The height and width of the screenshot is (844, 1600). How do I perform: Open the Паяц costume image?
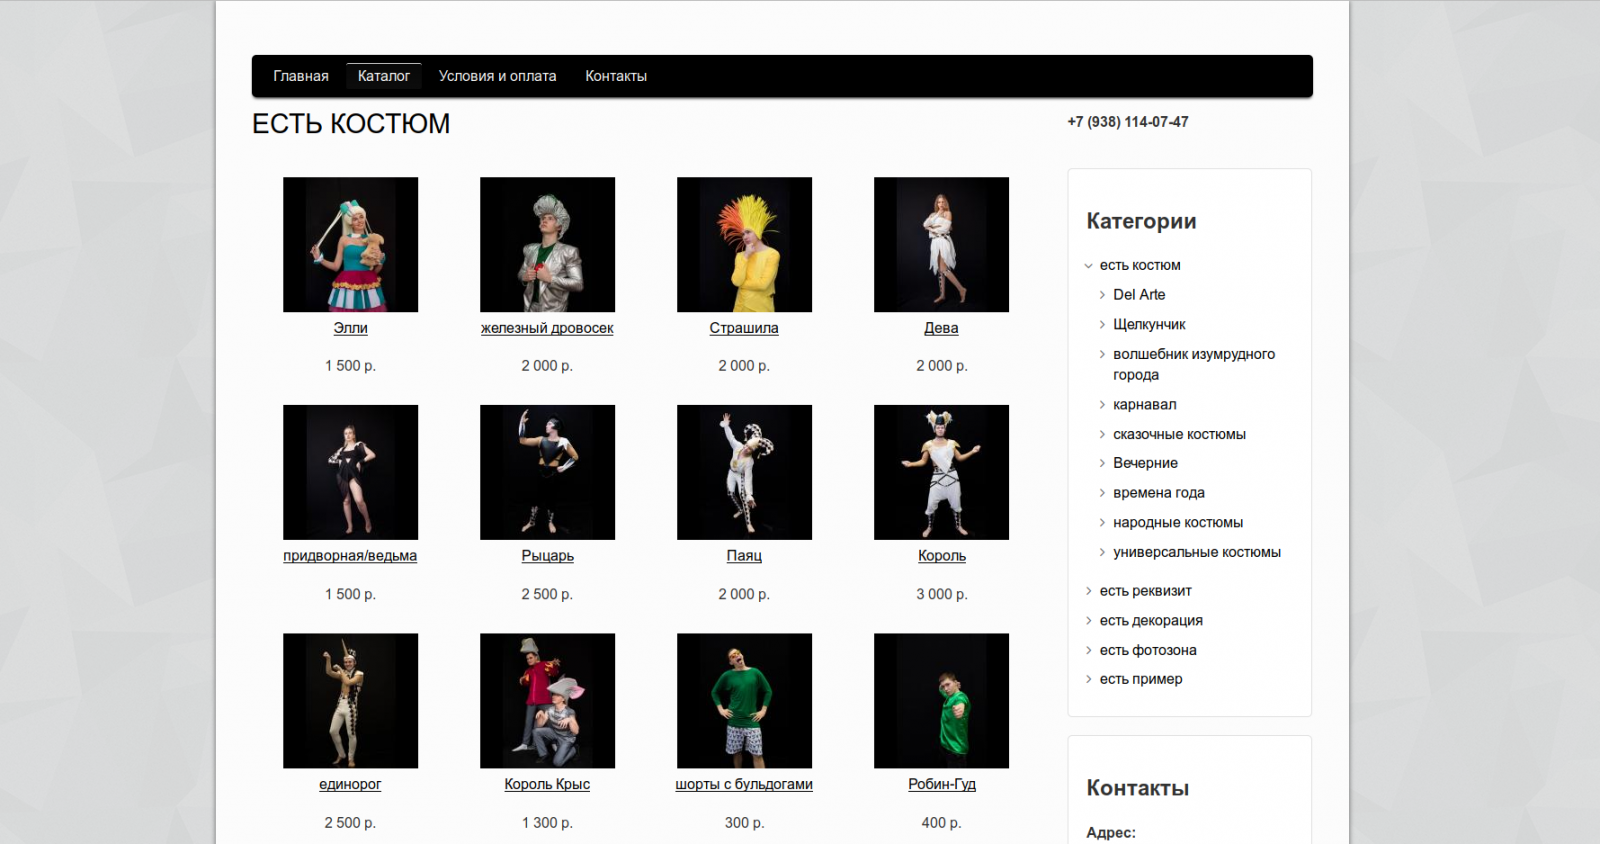coord(744,472)
